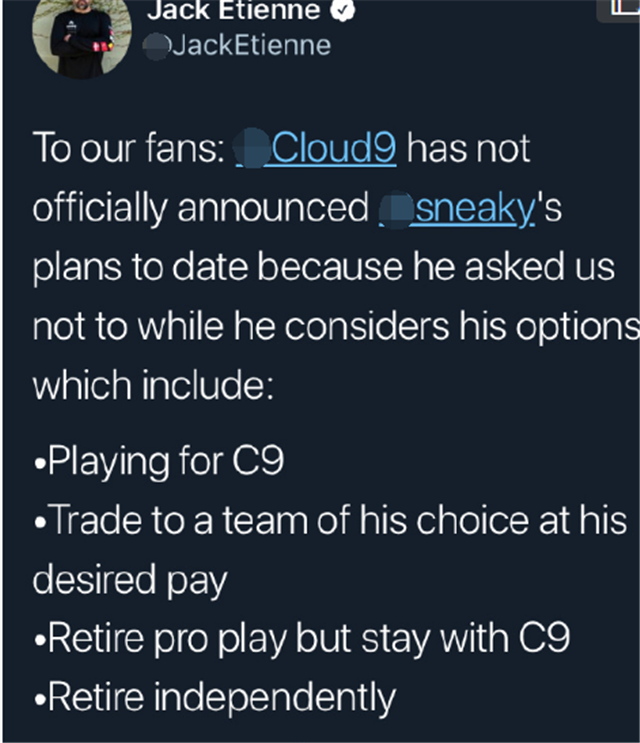Click the 'officially announced' text
640x743 pixels.
tap(200, 208)
